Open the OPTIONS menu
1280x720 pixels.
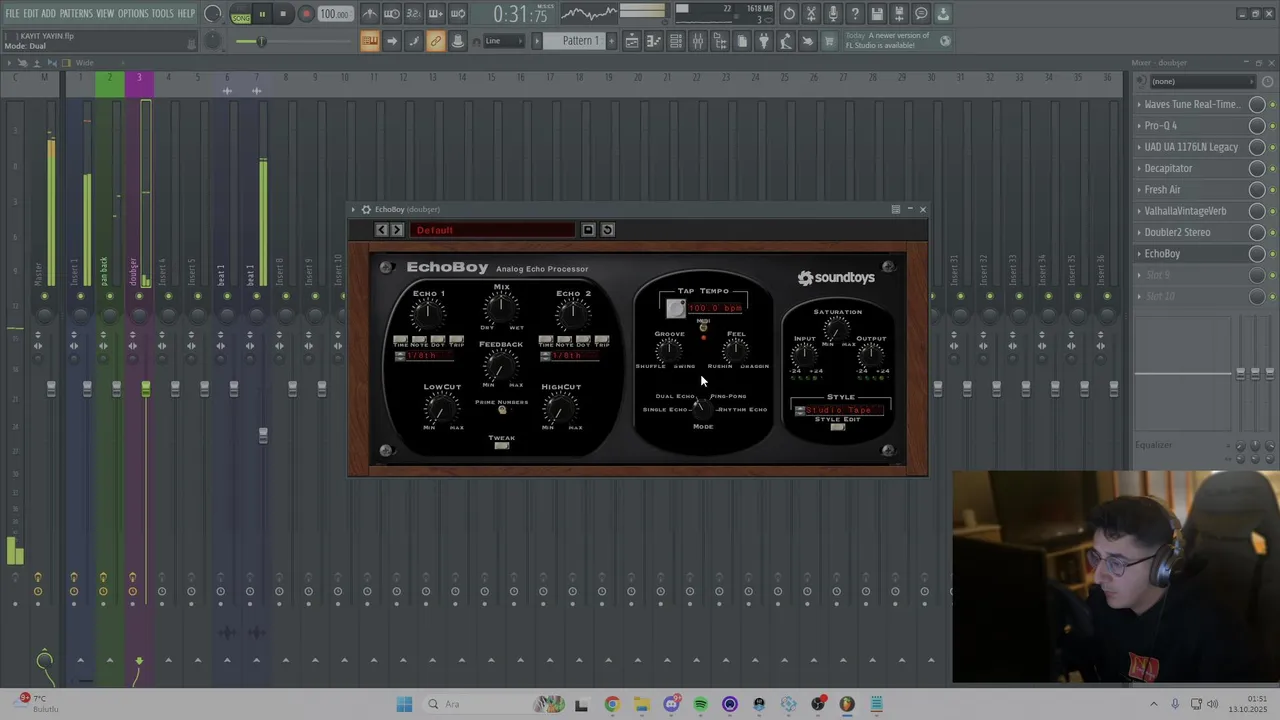133,14
